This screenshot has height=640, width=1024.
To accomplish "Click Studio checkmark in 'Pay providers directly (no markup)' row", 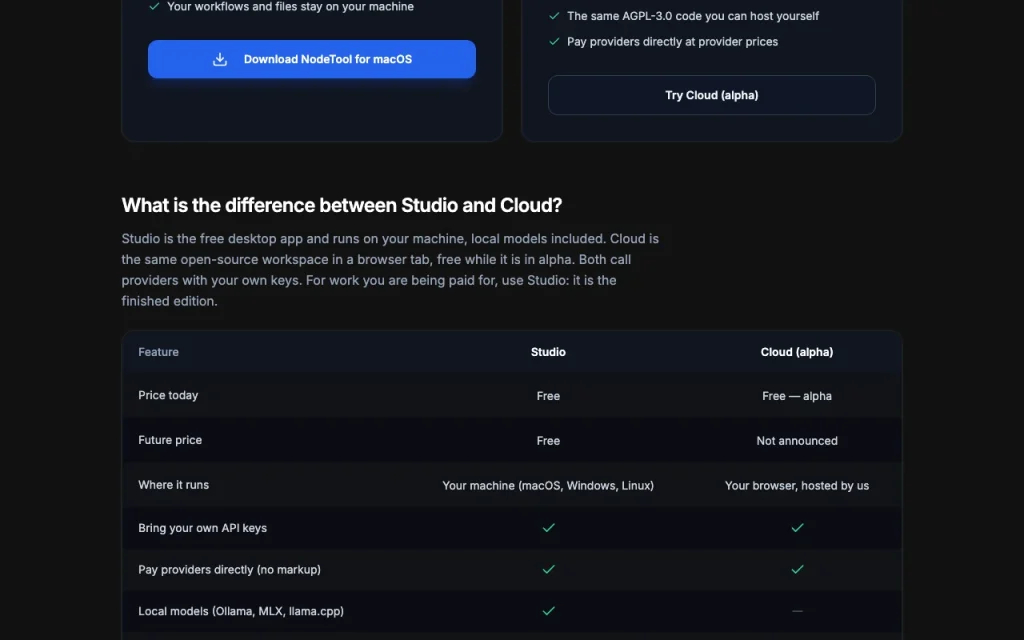I will click(548, 569).
